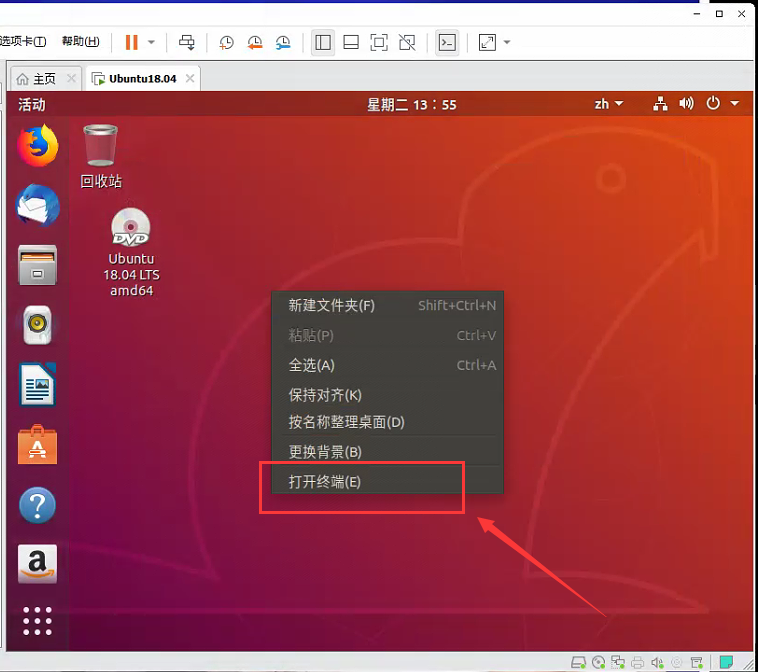Click the USB archive box status bar icon
The width and height of the screenshot is (758, 672).
click(697, 662)
